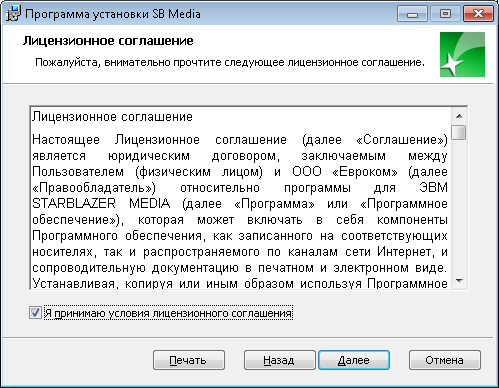
Task: Click the 'Лицензионное соглашение' bold heading
Action: tap(108, 41)
